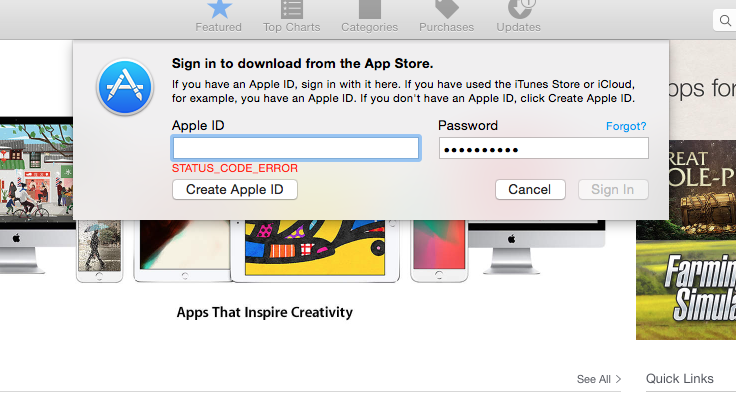The image size is (736, 400).
Task: Click into the Password field
Action: [x=544, y=148]
